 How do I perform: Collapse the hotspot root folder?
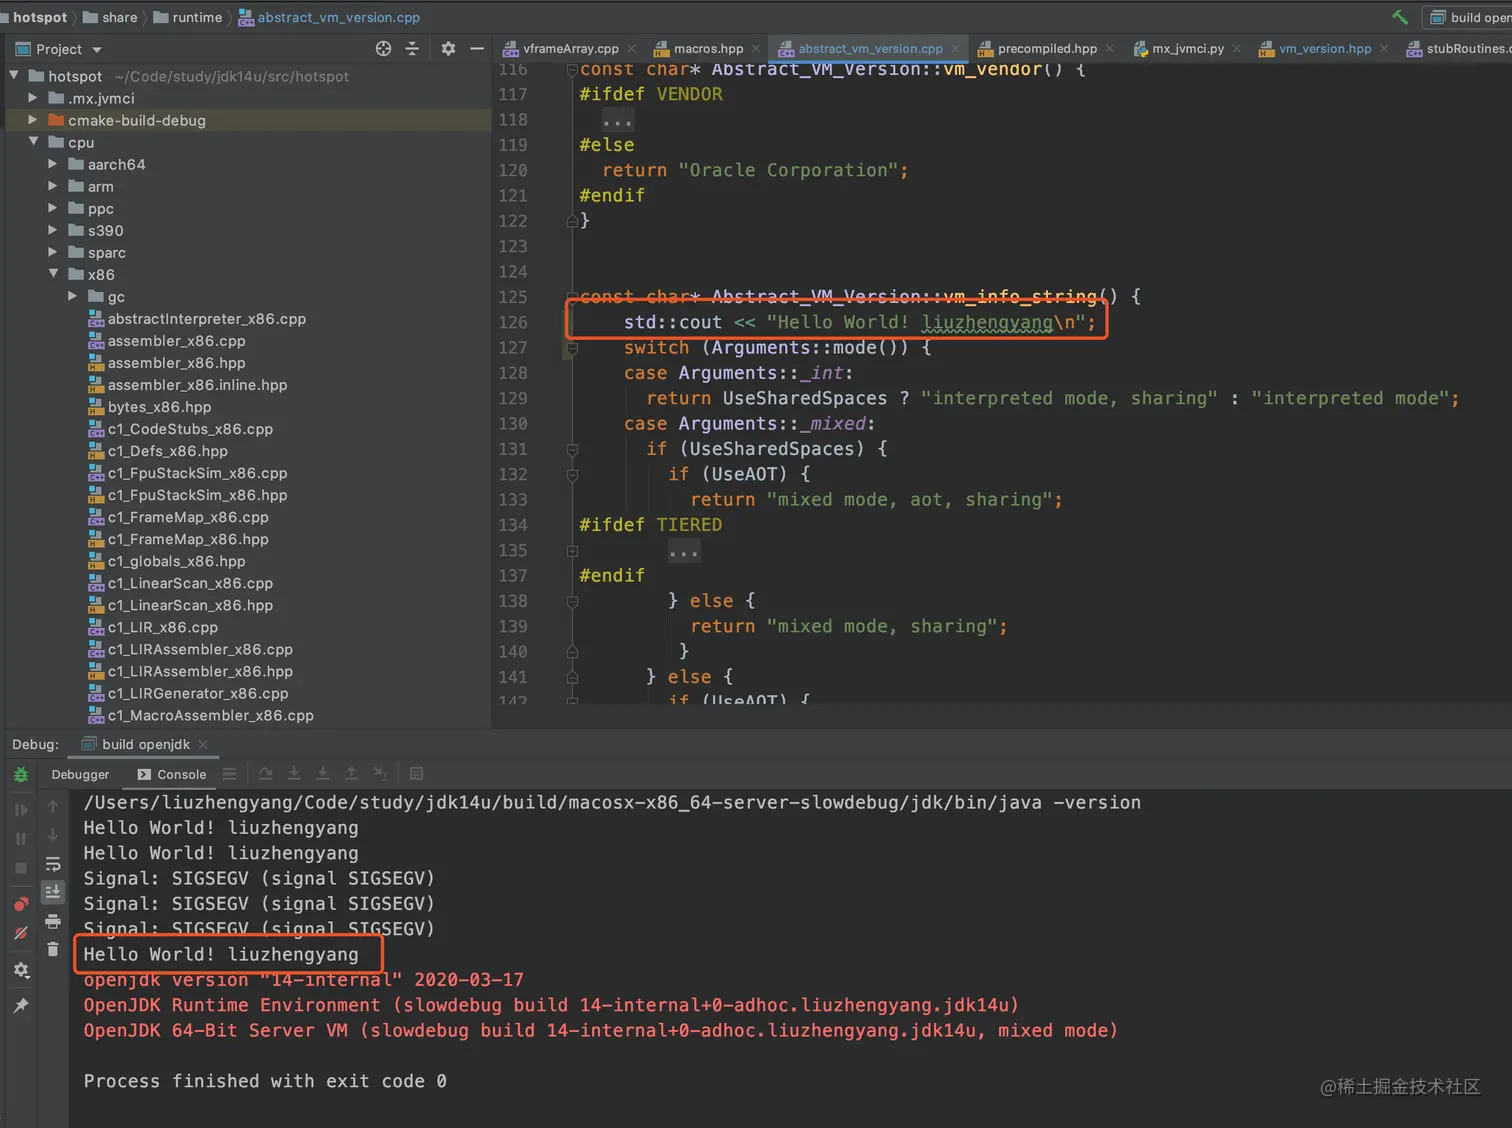14,76
